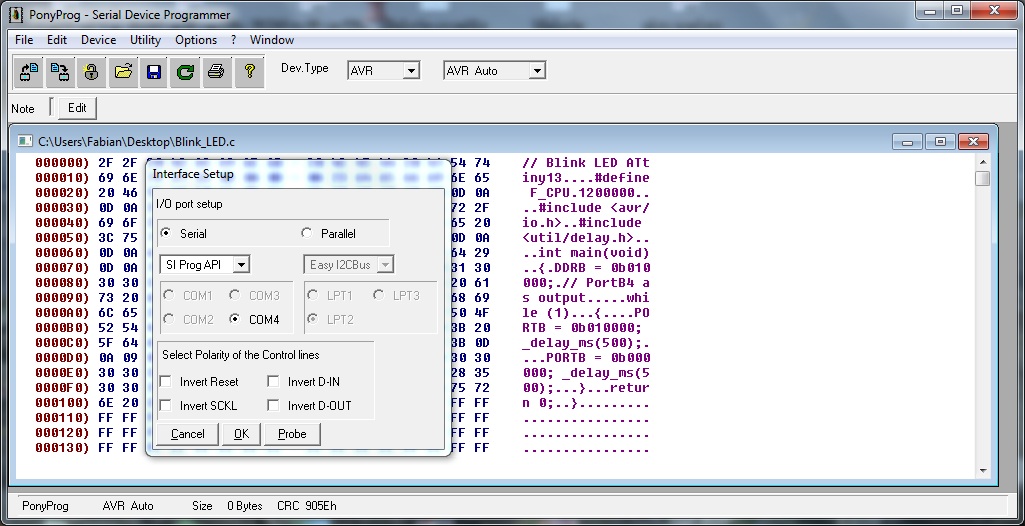Select the LPT2 radio button
Image resolution: width=1025 pixels, height=526 pixels.
point(313,320)
